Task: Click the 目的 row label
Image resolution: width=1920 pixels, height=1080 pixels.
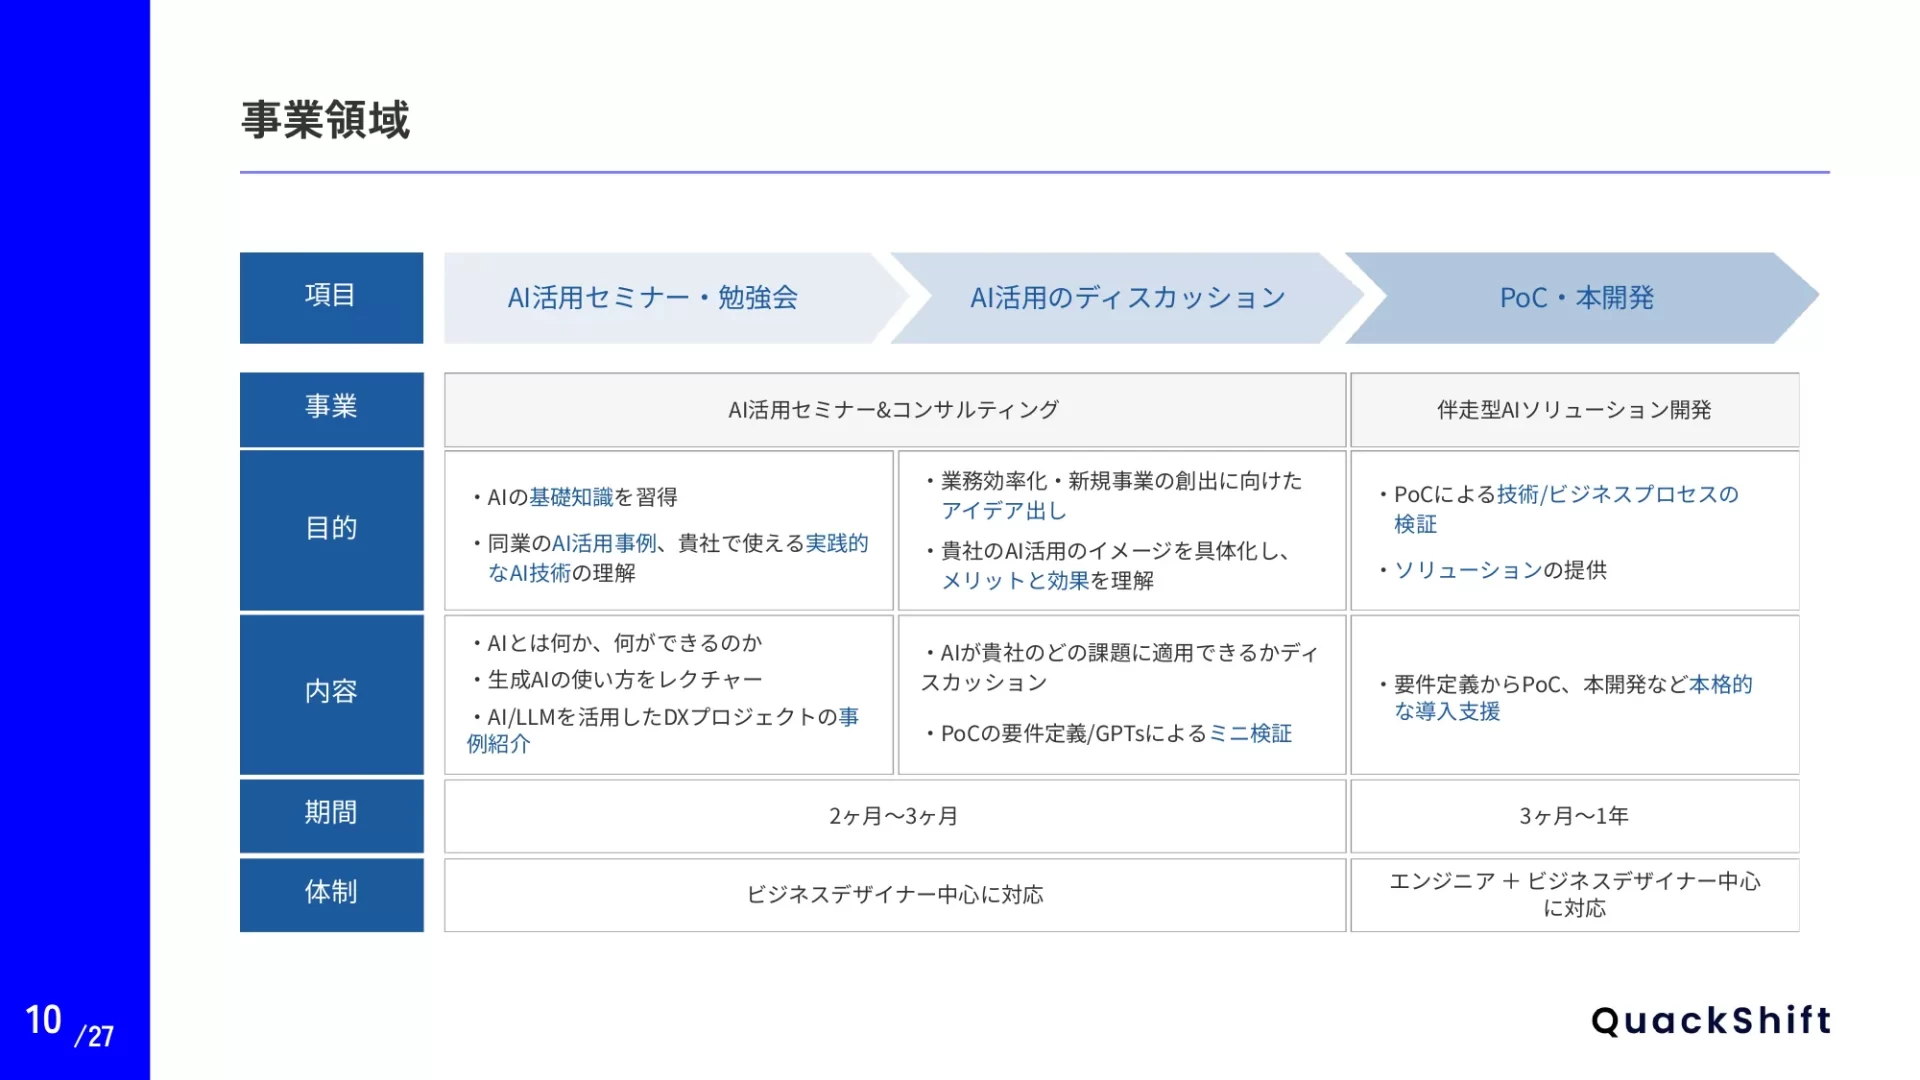Action: (331, 529)
